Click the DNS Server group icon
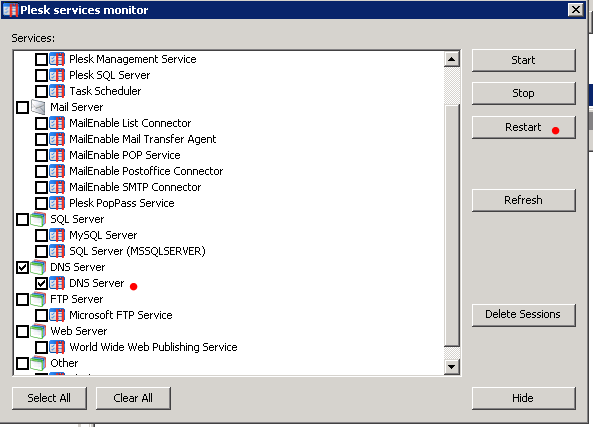The image size is (593, 427). coord(38,267)
